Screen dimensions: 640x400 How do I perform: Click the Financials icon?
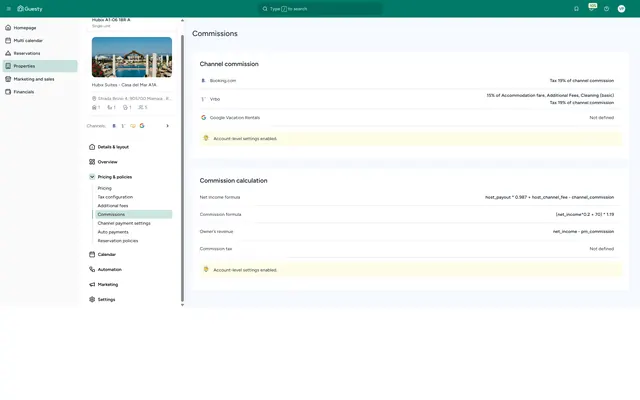pos(8,92)
